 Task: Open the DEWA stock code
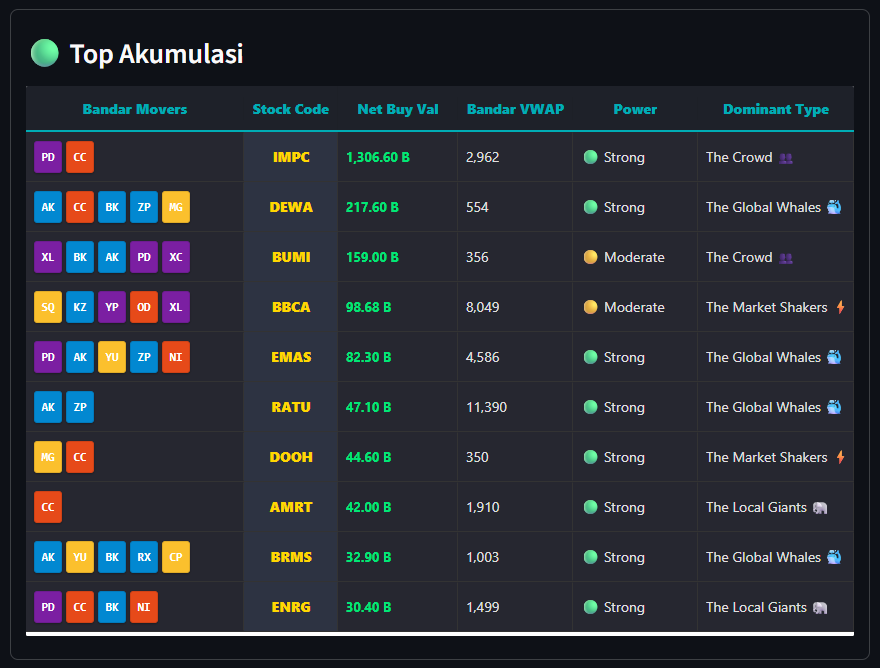coord(291,207)
